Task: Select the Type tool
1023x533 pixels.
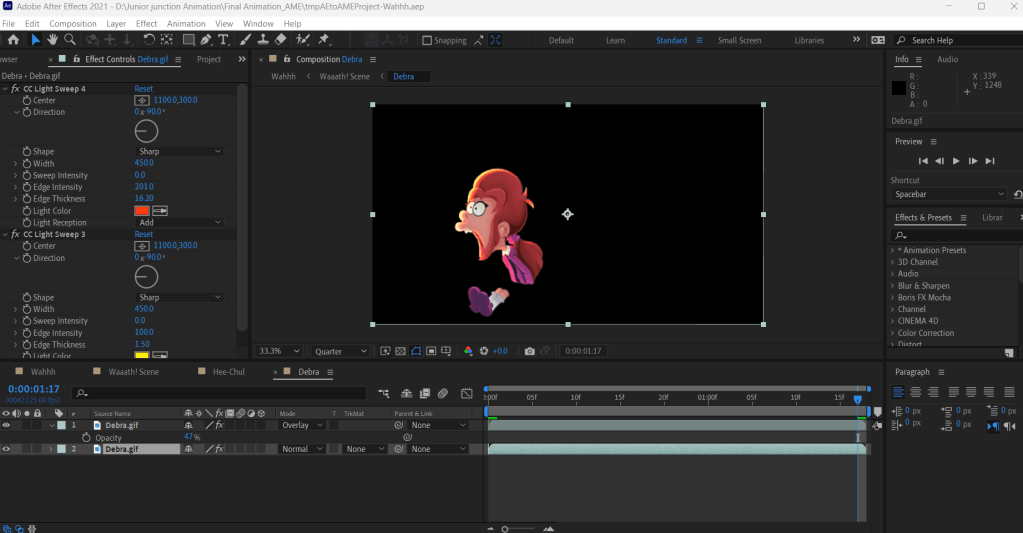Action: point(223,40)
